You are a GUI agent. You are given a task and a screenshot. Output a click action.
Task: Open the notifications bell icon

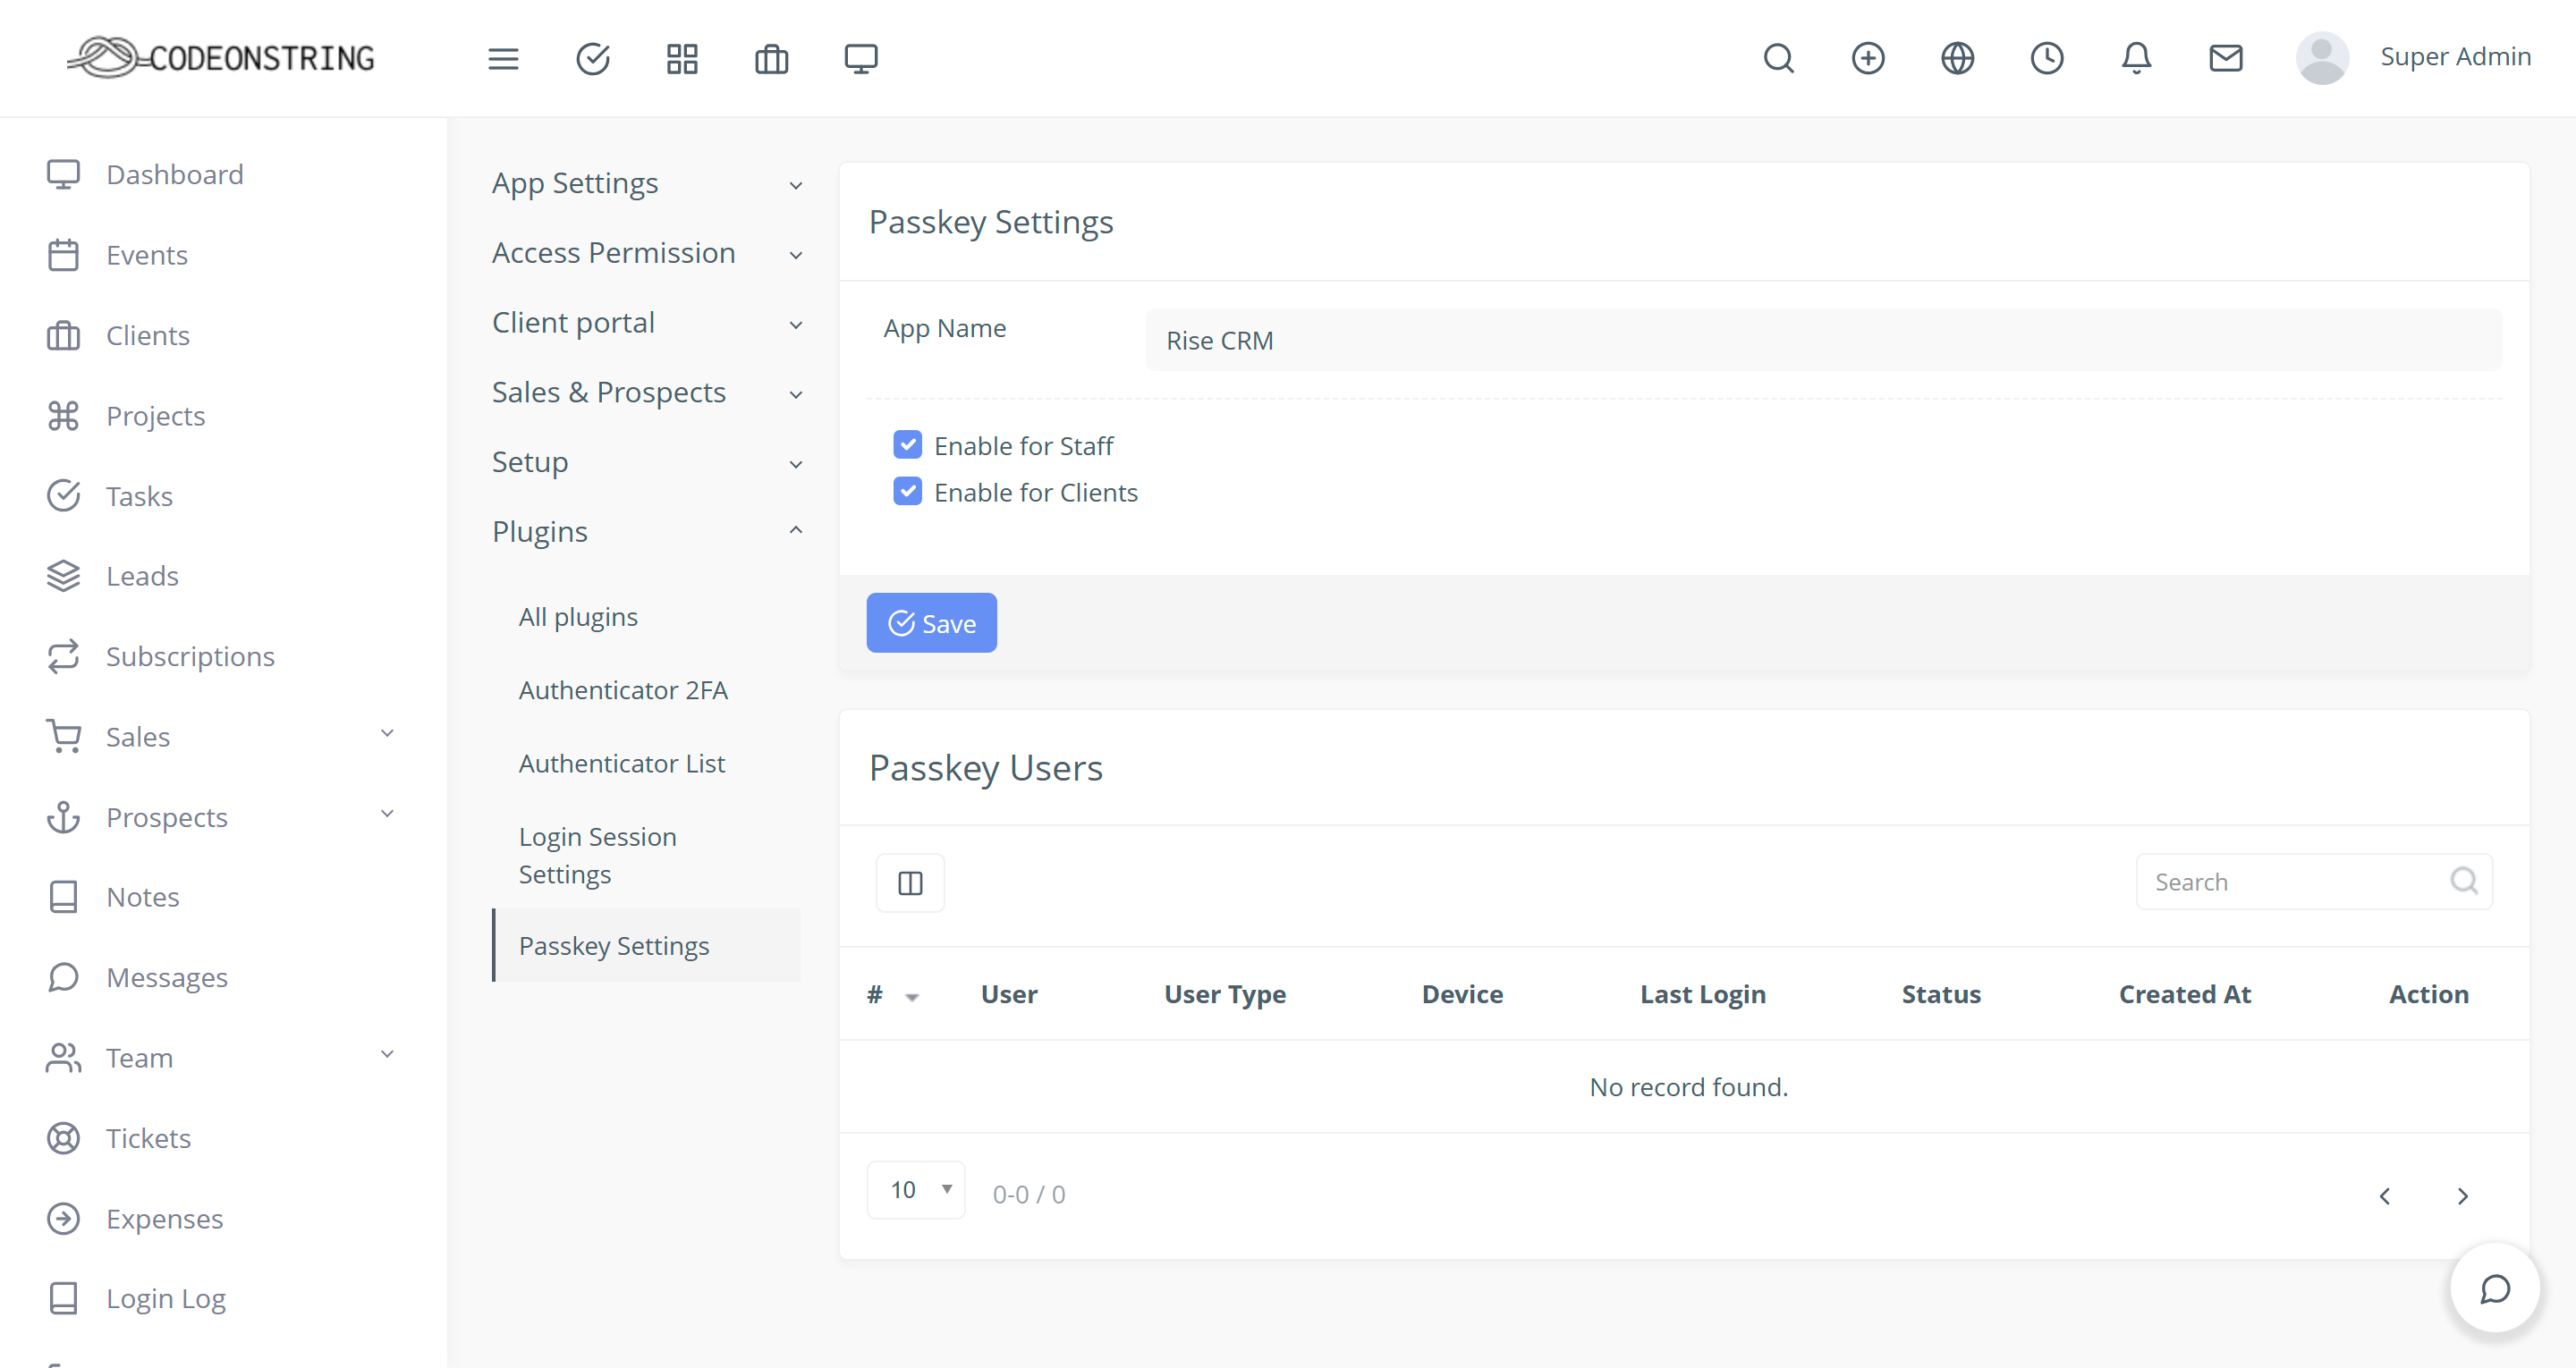tap(2136, 59)
